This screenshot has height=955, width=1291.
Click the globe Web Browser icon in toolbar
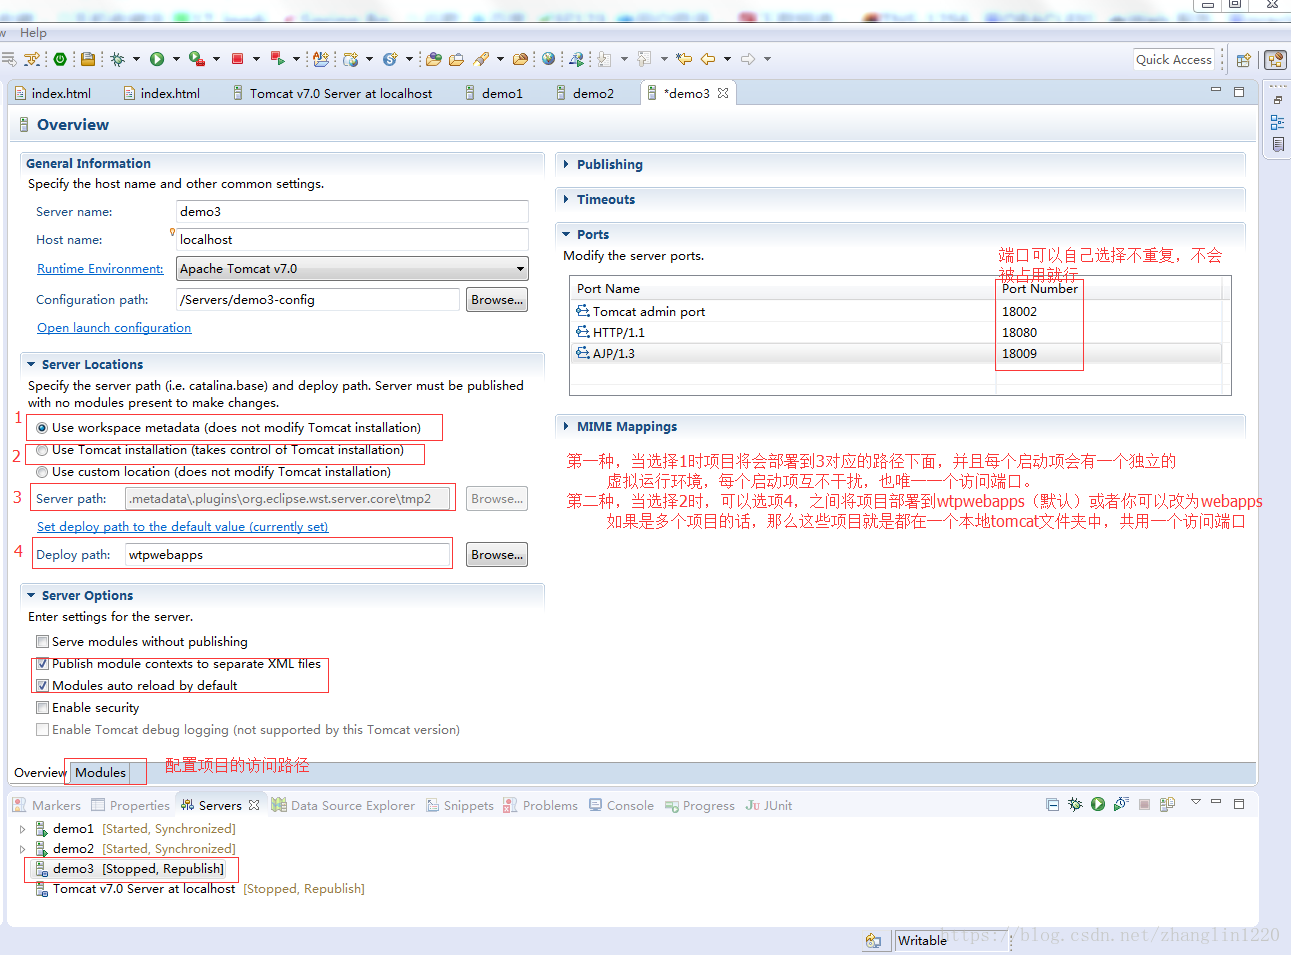tap(548, 59)
